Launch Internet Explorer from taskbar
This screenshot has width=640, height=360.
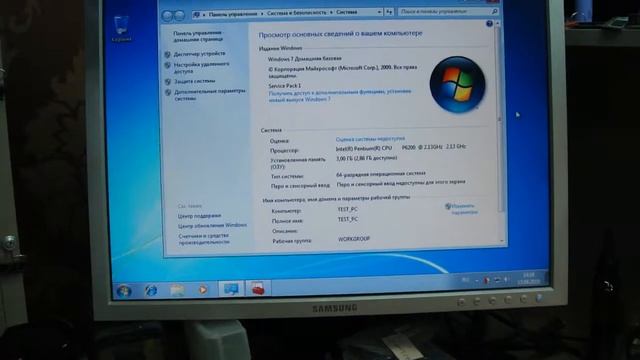click(x=151, y=290)
